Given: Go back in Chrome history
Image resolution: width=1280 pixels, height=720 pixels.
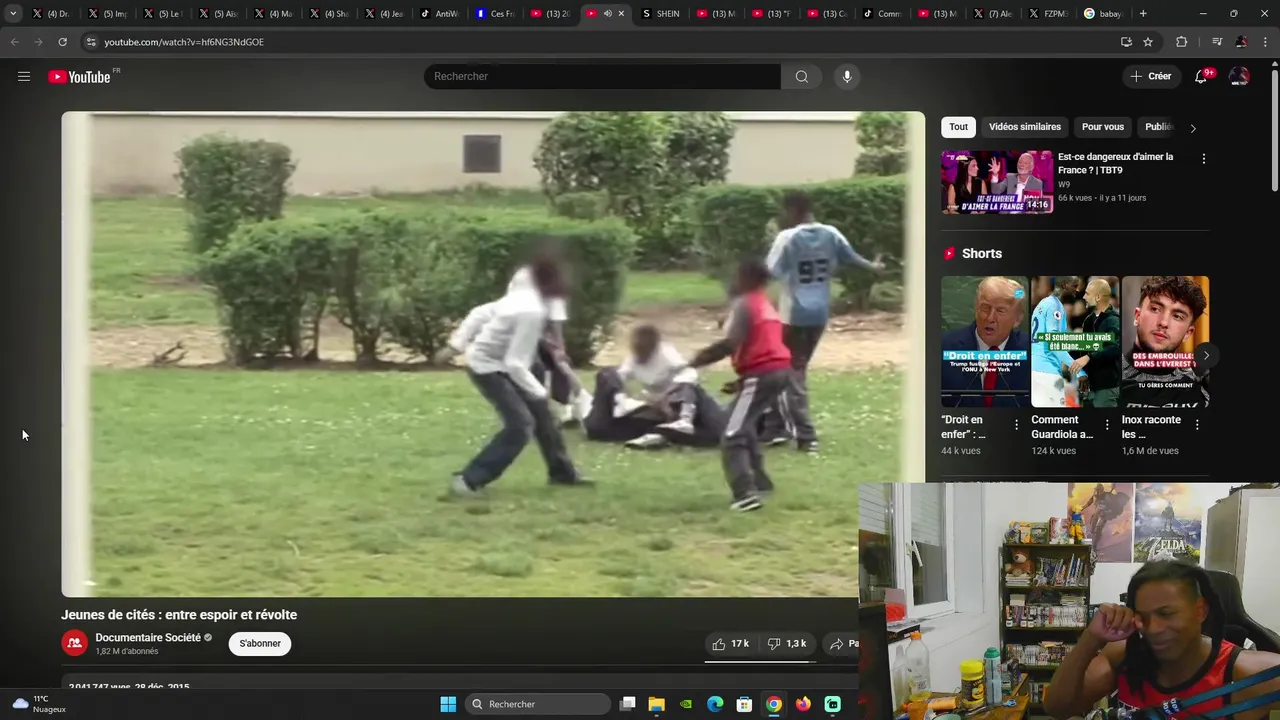Looking at the screenshot, I should [14, 42].
